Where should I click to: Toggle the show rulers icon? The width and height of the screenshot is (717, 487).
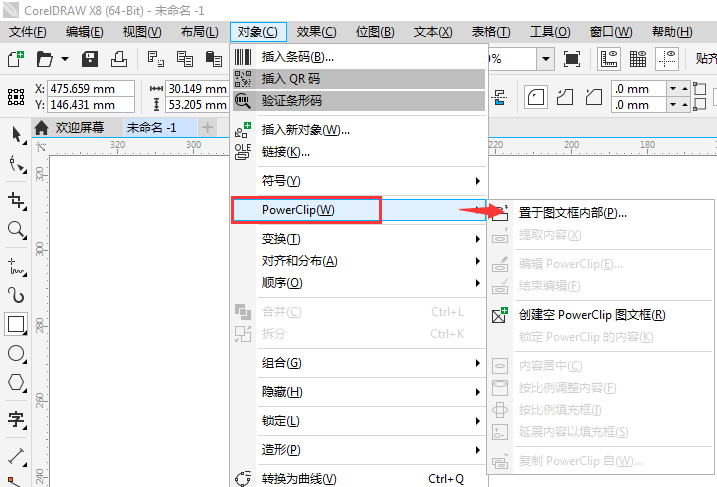tap(609, 59)
